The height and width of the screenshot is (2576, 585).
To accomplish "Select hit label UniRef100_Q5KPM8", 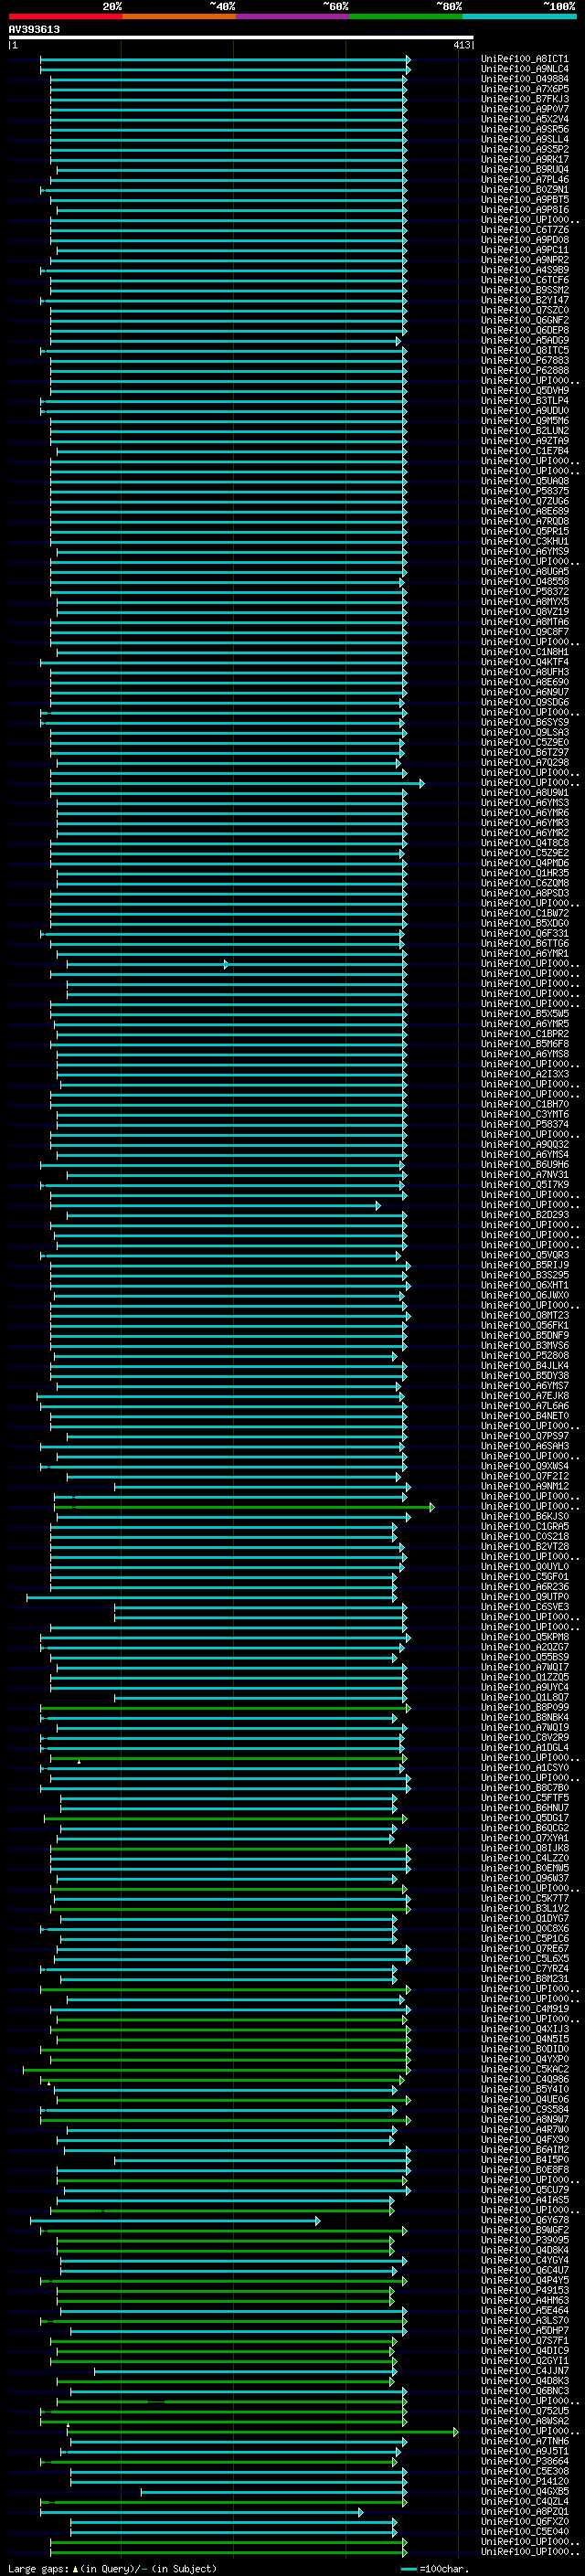I will click(525, 1638).
